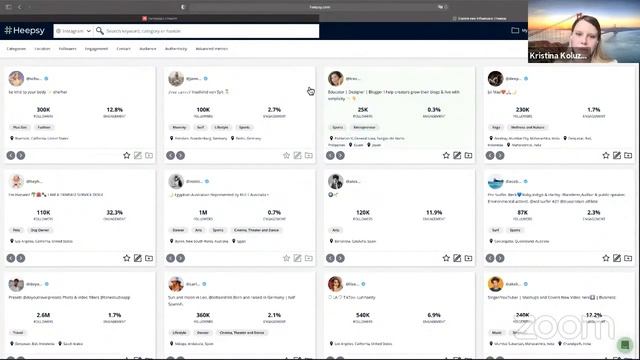The height and width of the screenshot is (360, 640).
Task: Open the Advanced metrics filter
Action: 211,49
